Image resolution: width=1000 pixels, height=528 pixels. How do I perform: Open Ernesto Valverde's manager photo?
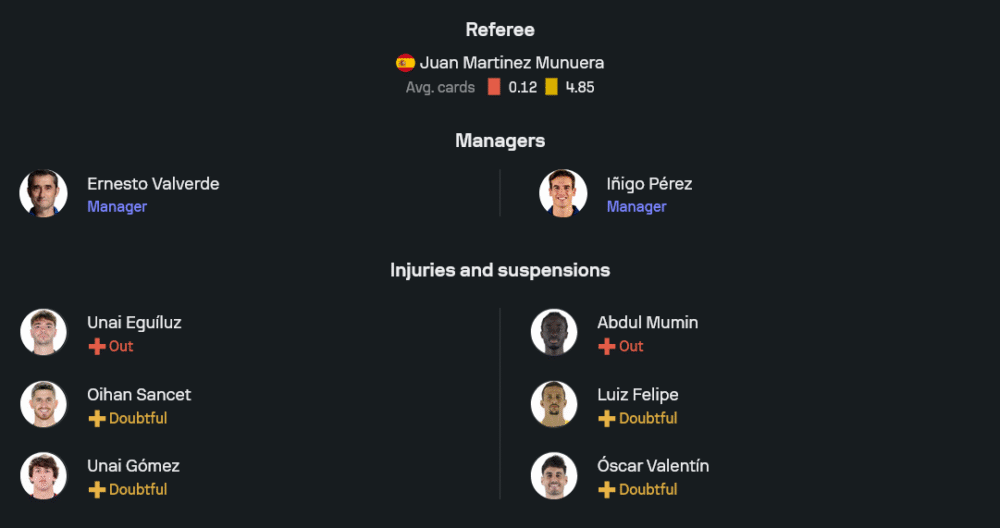pyautogui.click(x=44, y=193)
